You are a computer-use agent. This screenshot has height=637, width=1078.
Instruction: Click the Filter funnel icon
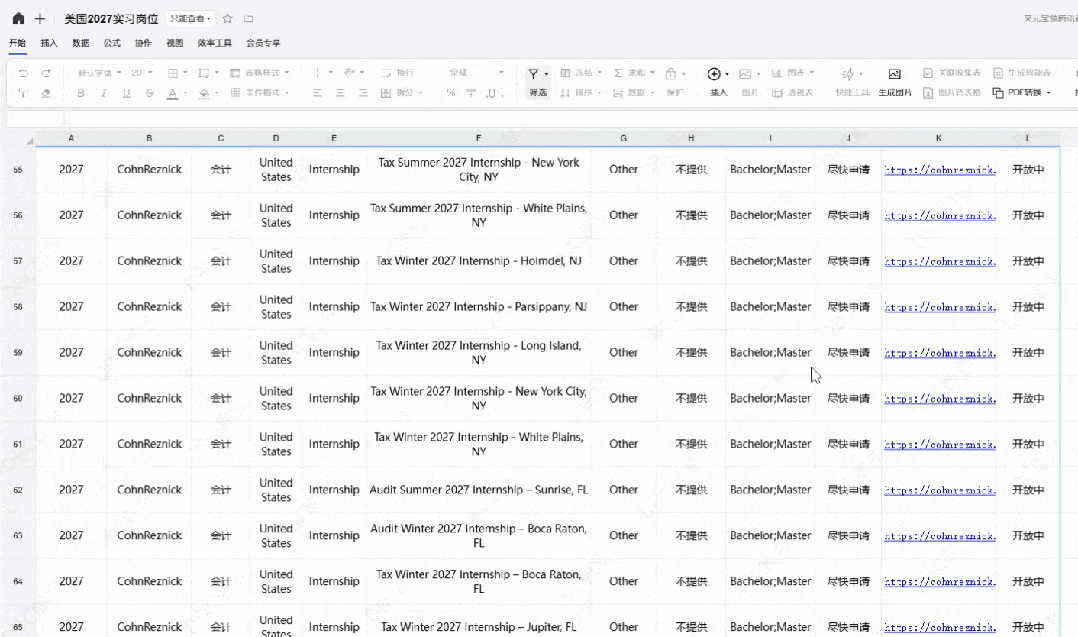click(533, 74)
